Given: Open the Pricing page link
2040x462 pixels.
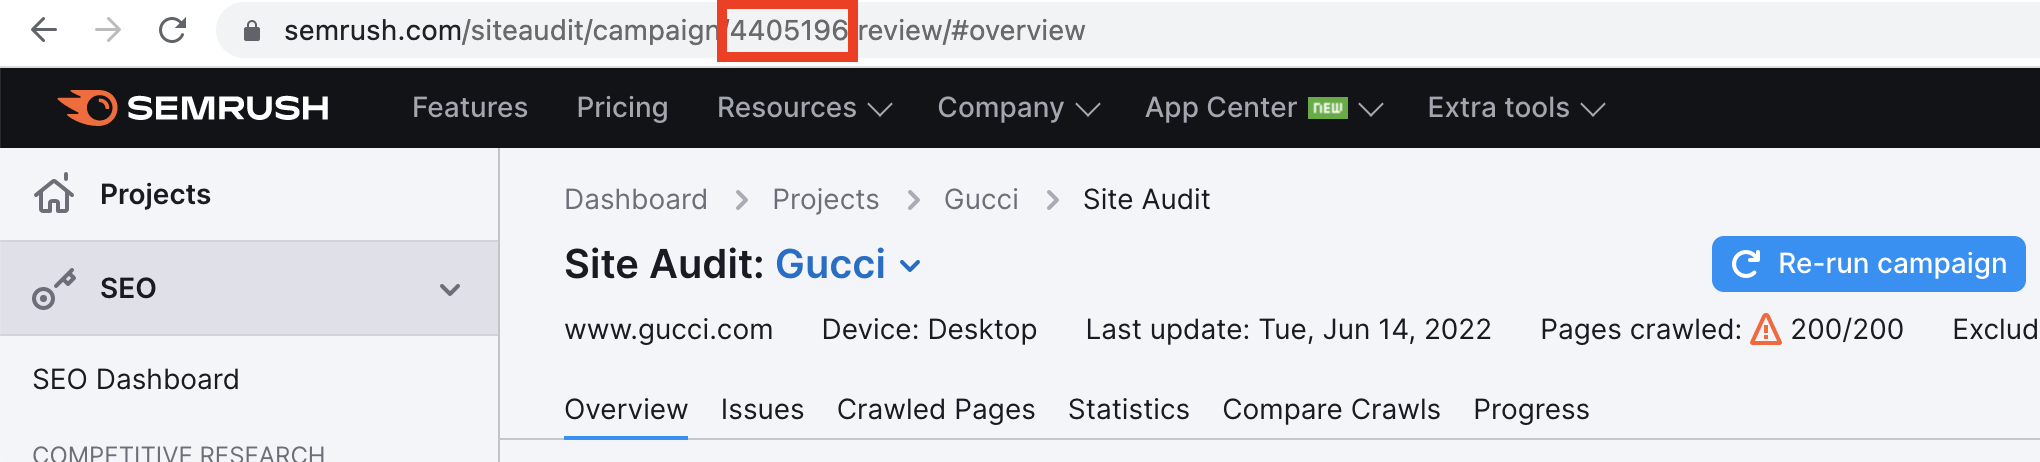Looking at the screenshot, I should [x=622, y=107].
